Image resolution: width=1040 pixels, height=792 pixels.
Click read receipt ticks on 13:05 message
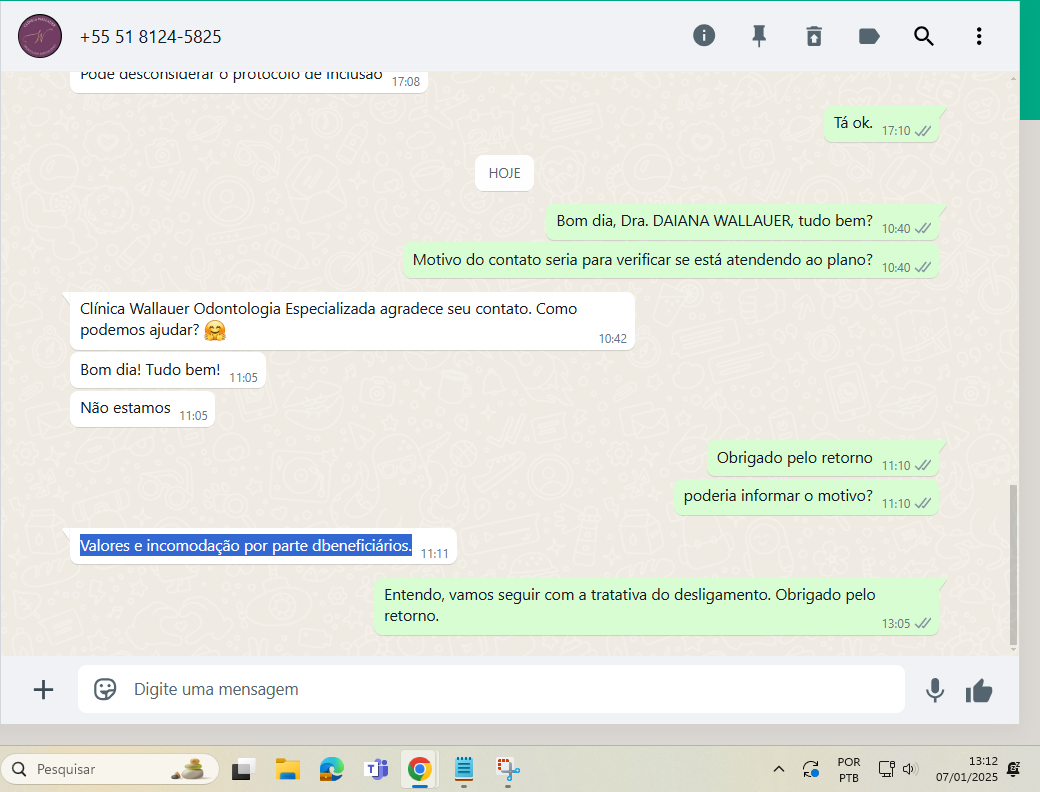click(923, 624)
